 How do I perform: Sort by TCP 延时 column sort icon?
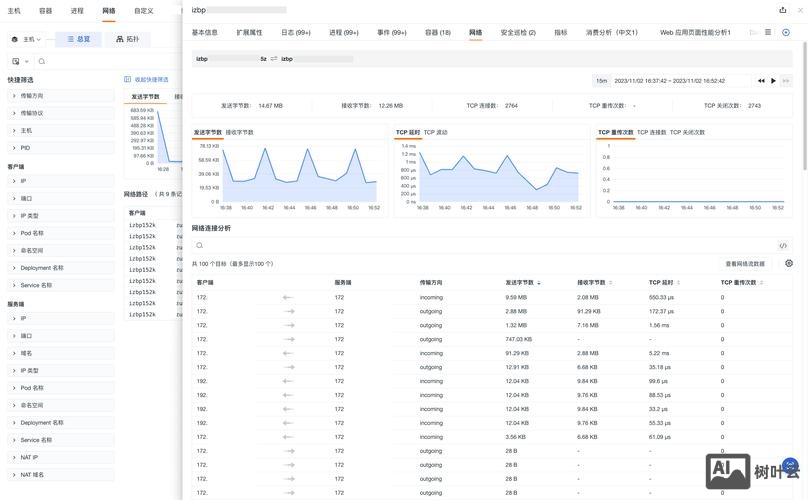[678, 282]
